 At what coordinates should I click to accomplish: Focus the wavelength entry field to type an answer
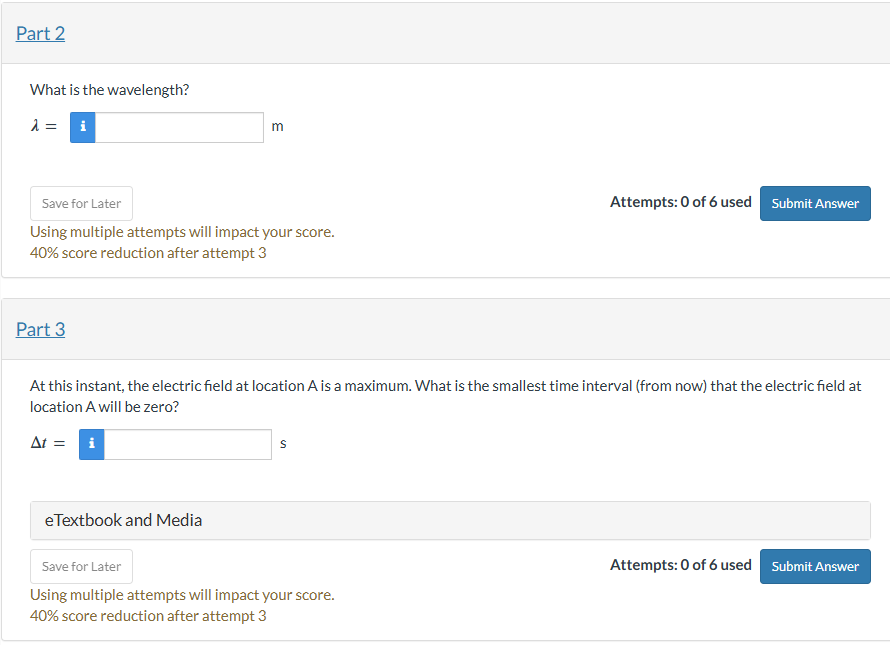pos(180,127)
